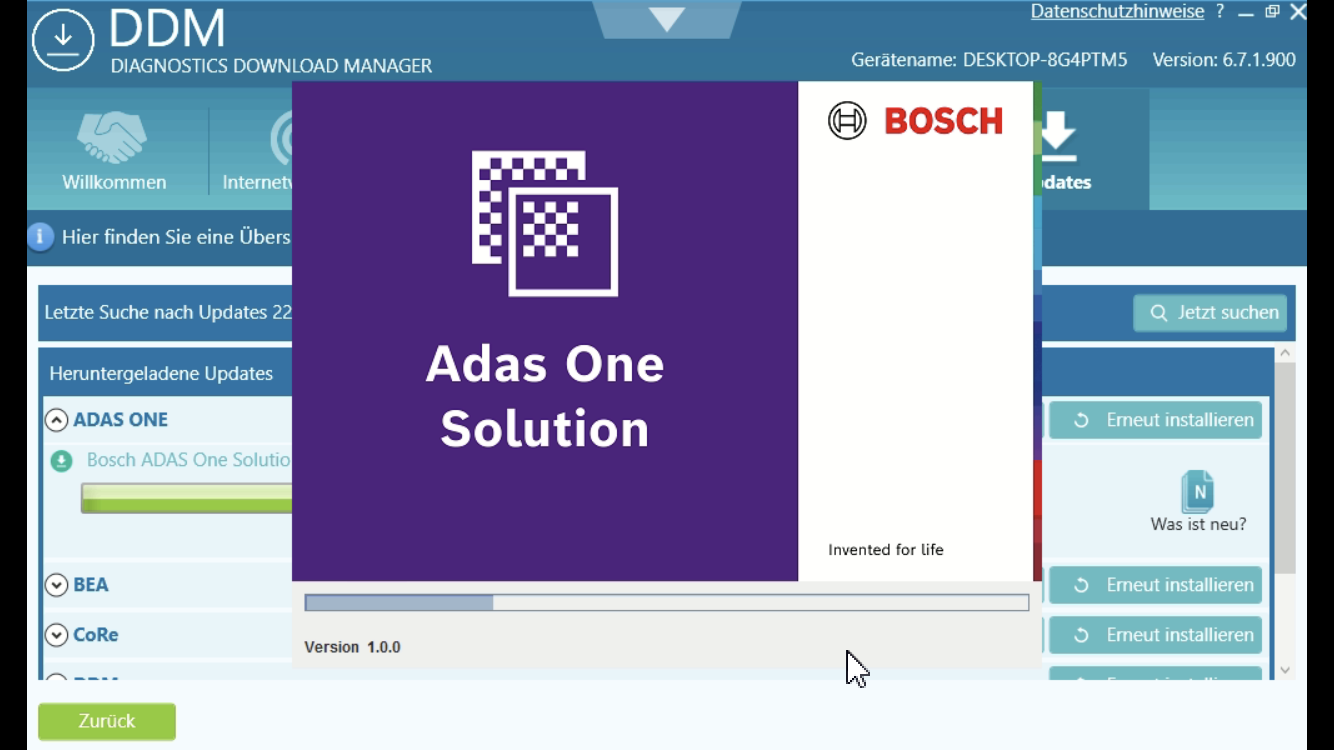
Task: Click the Version 6.7.1.900 text
Action: [1224, 60]
